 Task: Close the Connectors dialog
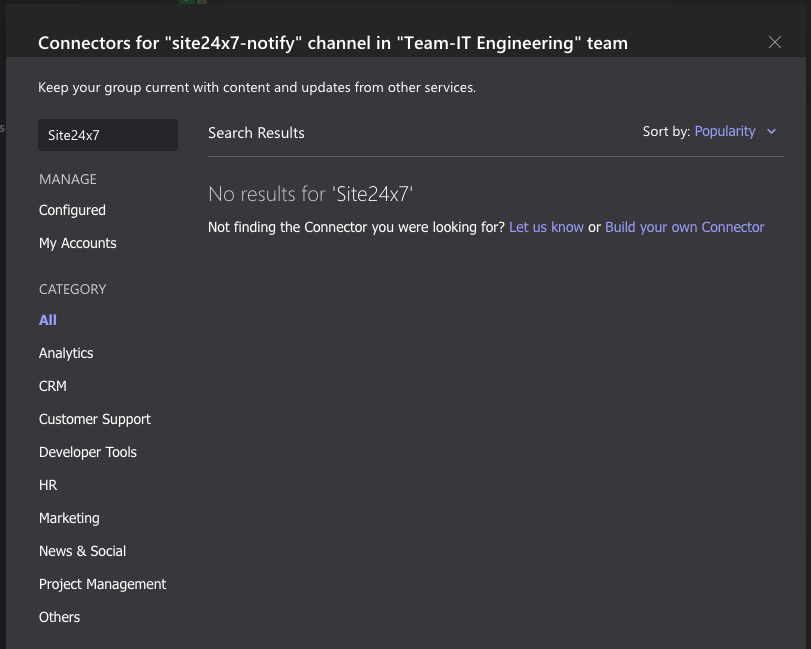[775, 42]
